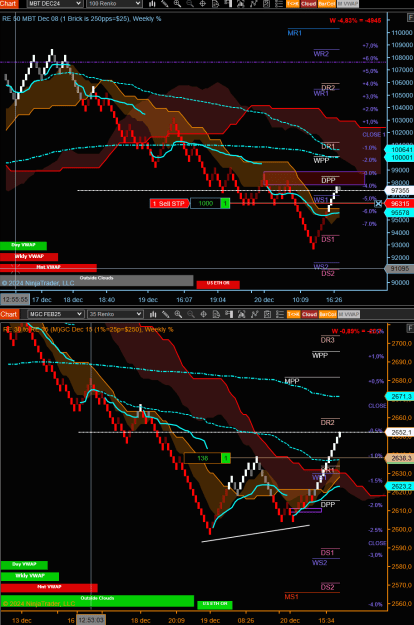
Task: Click green quantity box beside 1000 order
Action: pos(225,203)
